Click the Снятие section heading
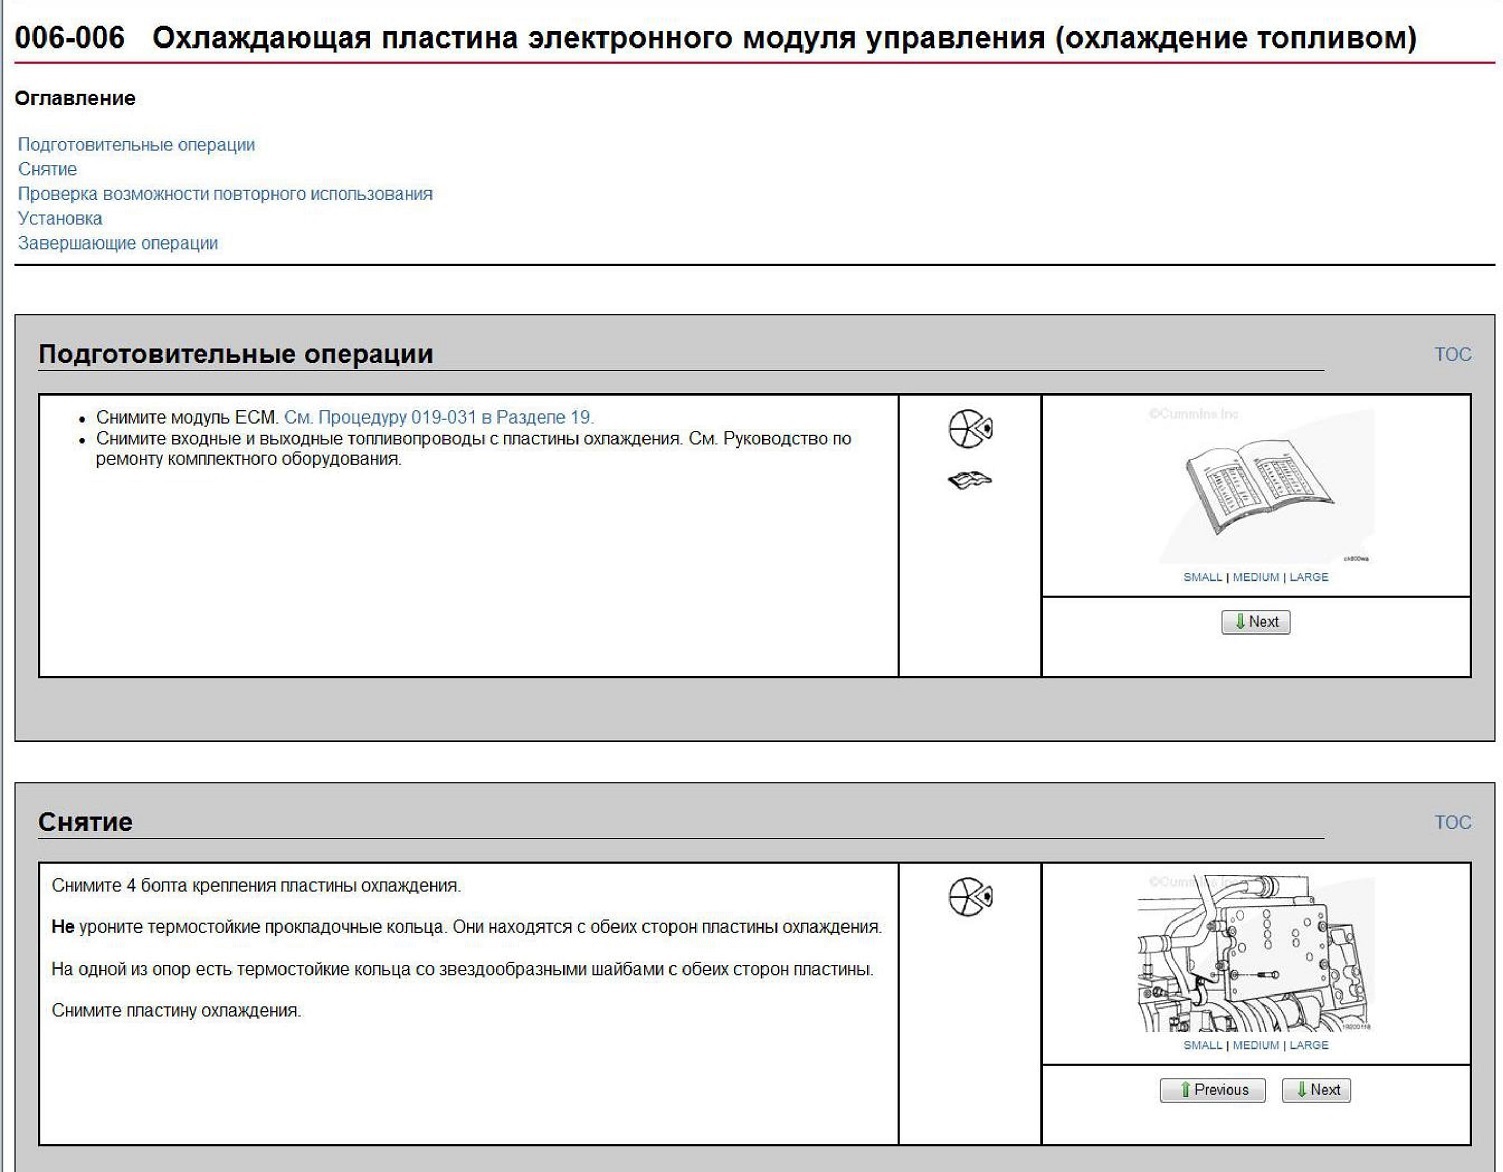Screen dimensions: 1503x1172 (x=85, y=822)
